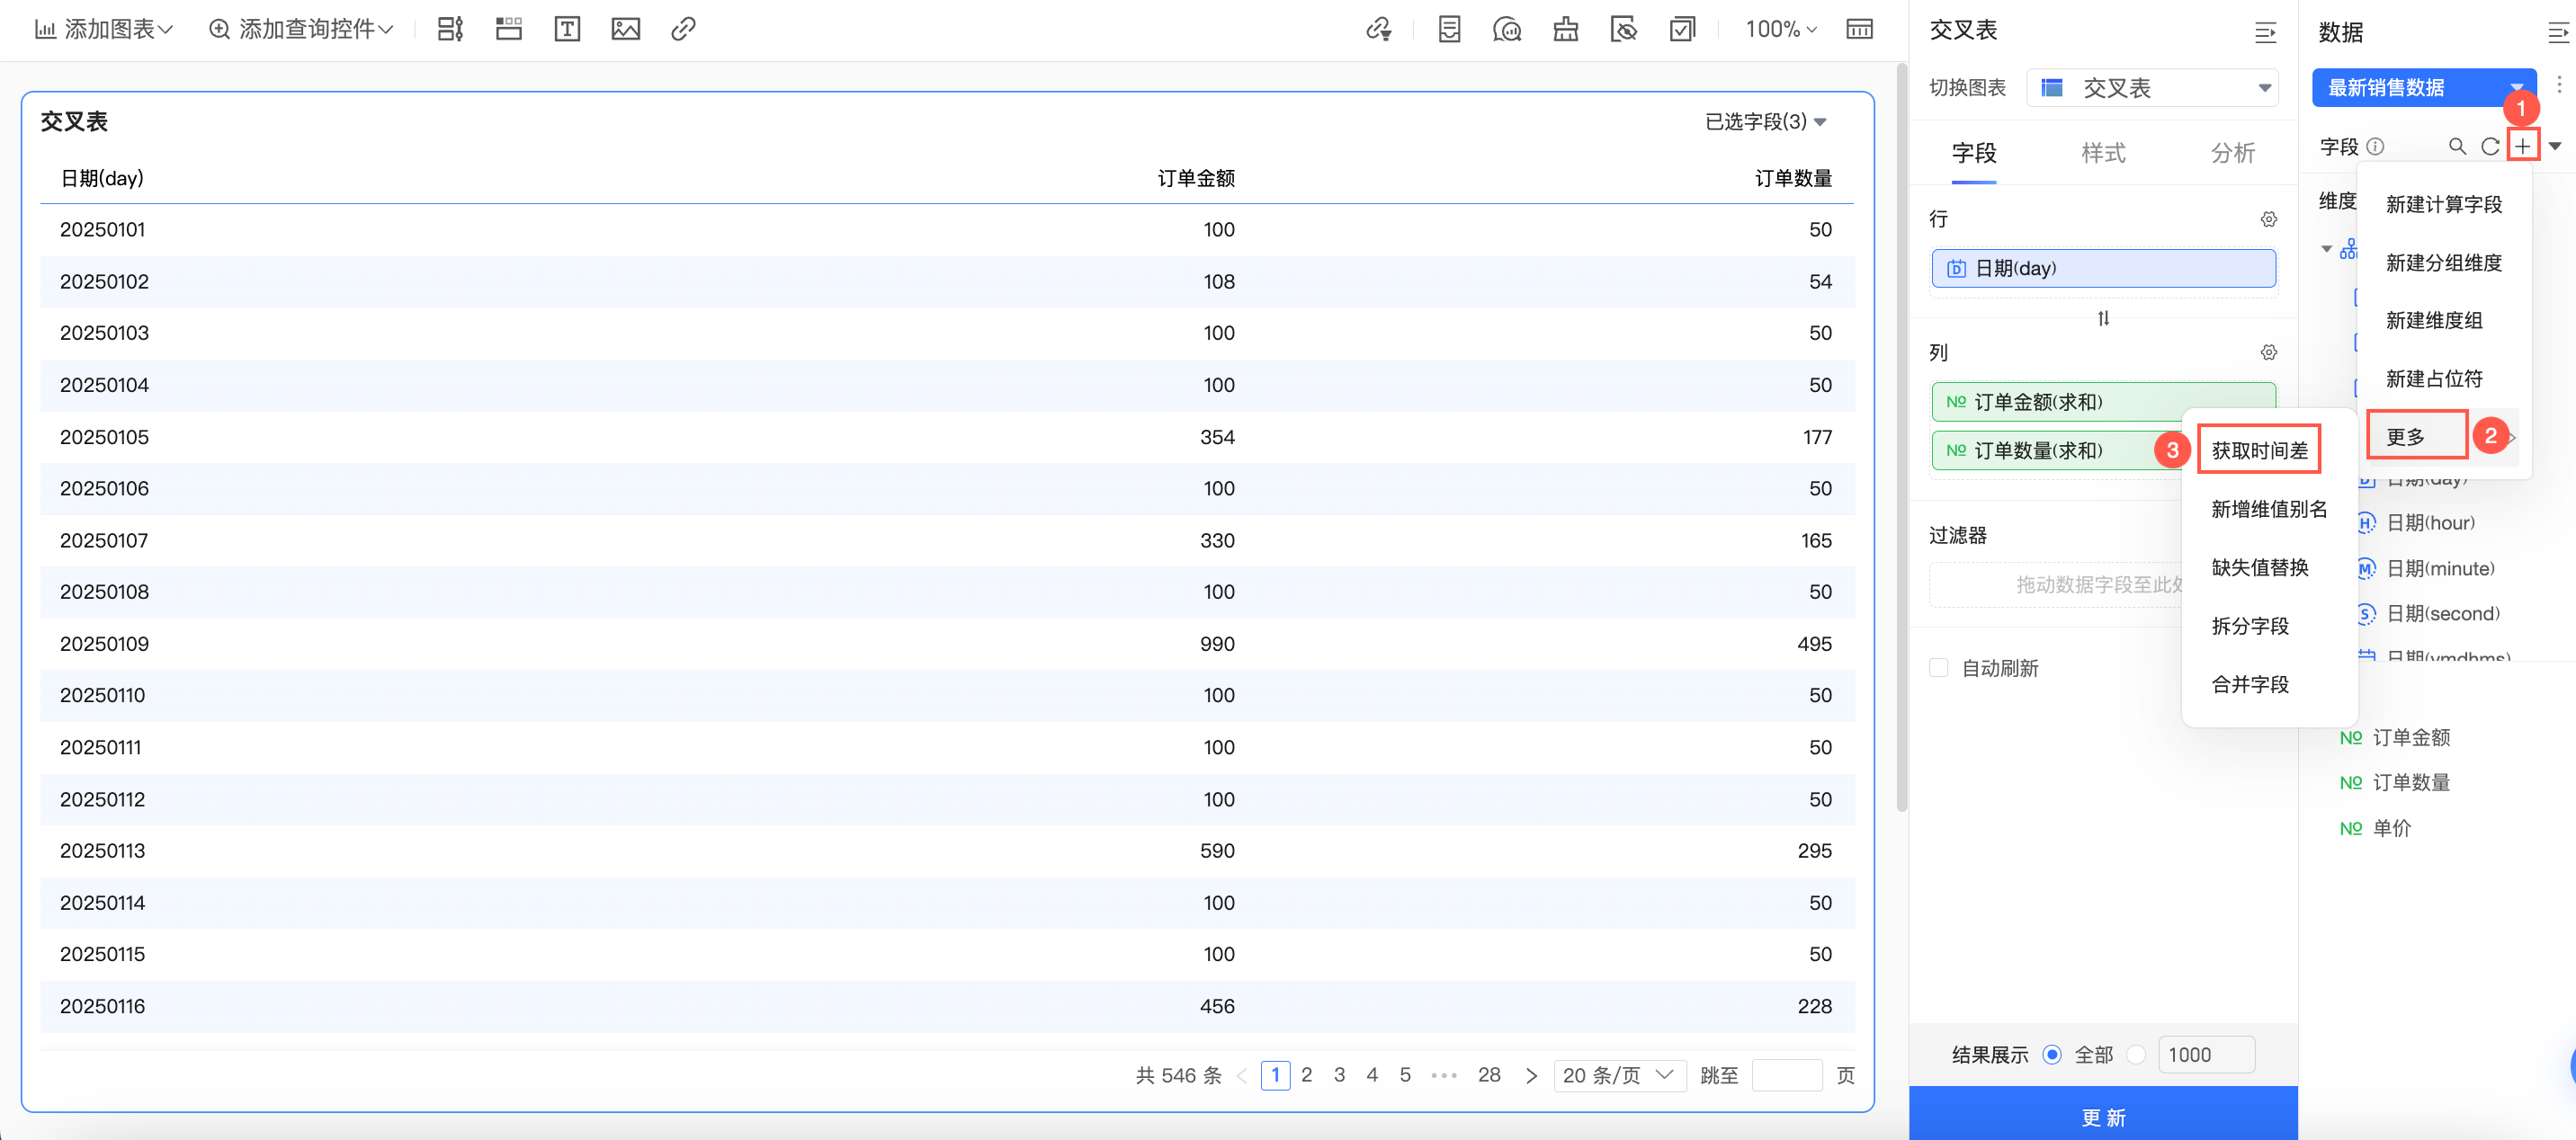This screenshot has height=1140, width=2576.
Task: Click the field search magnifier icon
Action: (x=2456, y=146)
